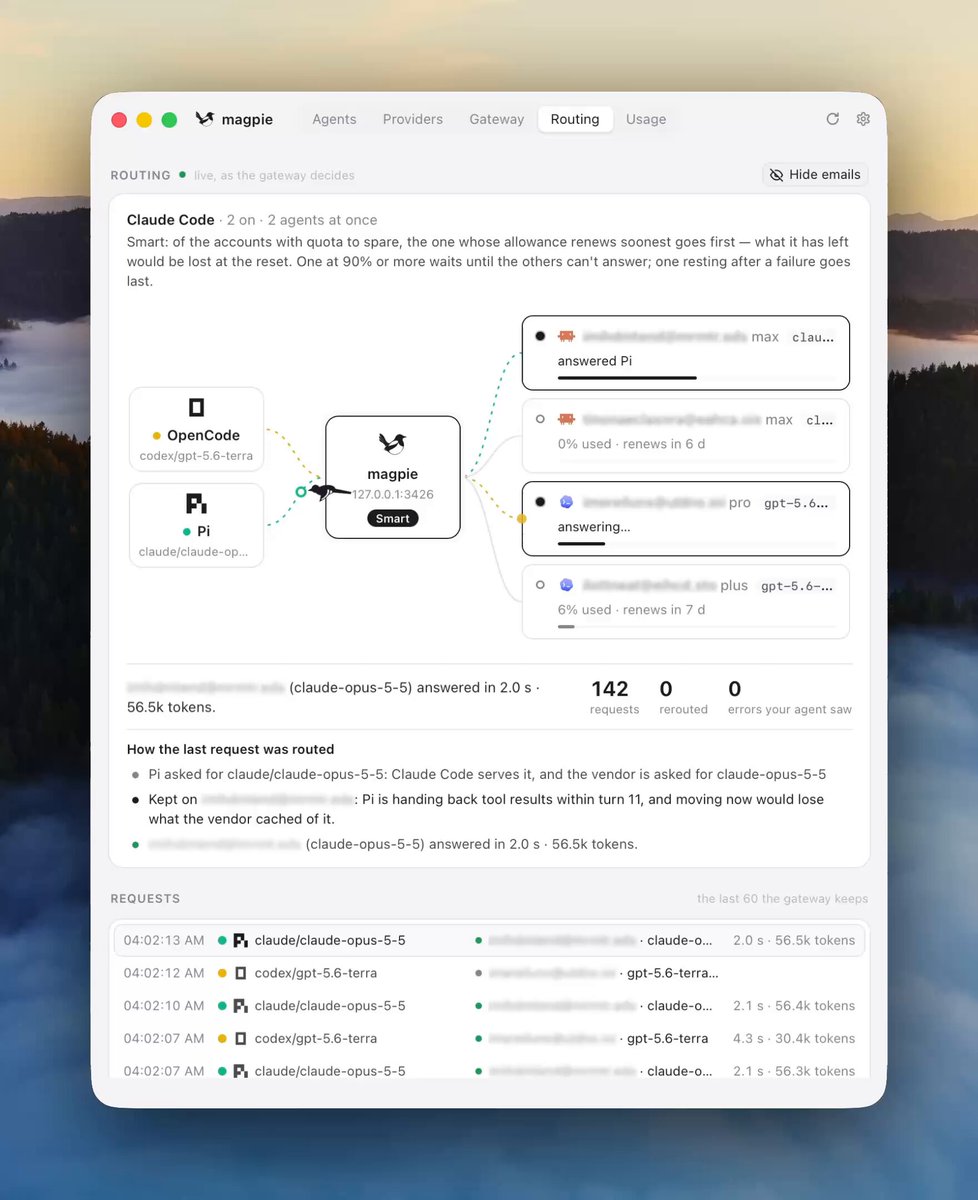
Task: Click 'the last 60 the gateway keeps'
Action: click(783, 899)
